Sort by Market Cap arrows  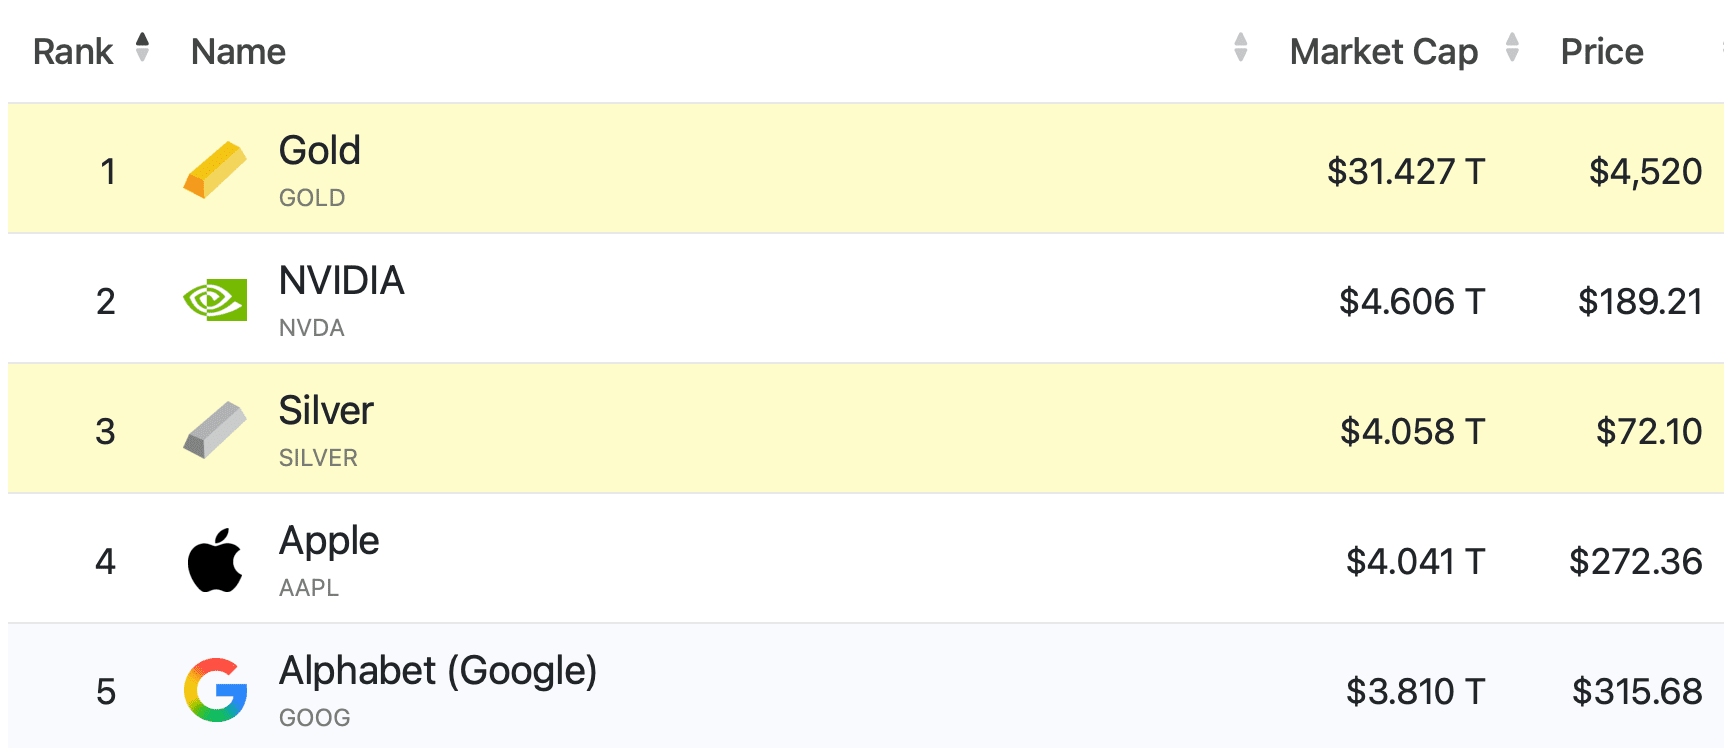[1512, 47]
